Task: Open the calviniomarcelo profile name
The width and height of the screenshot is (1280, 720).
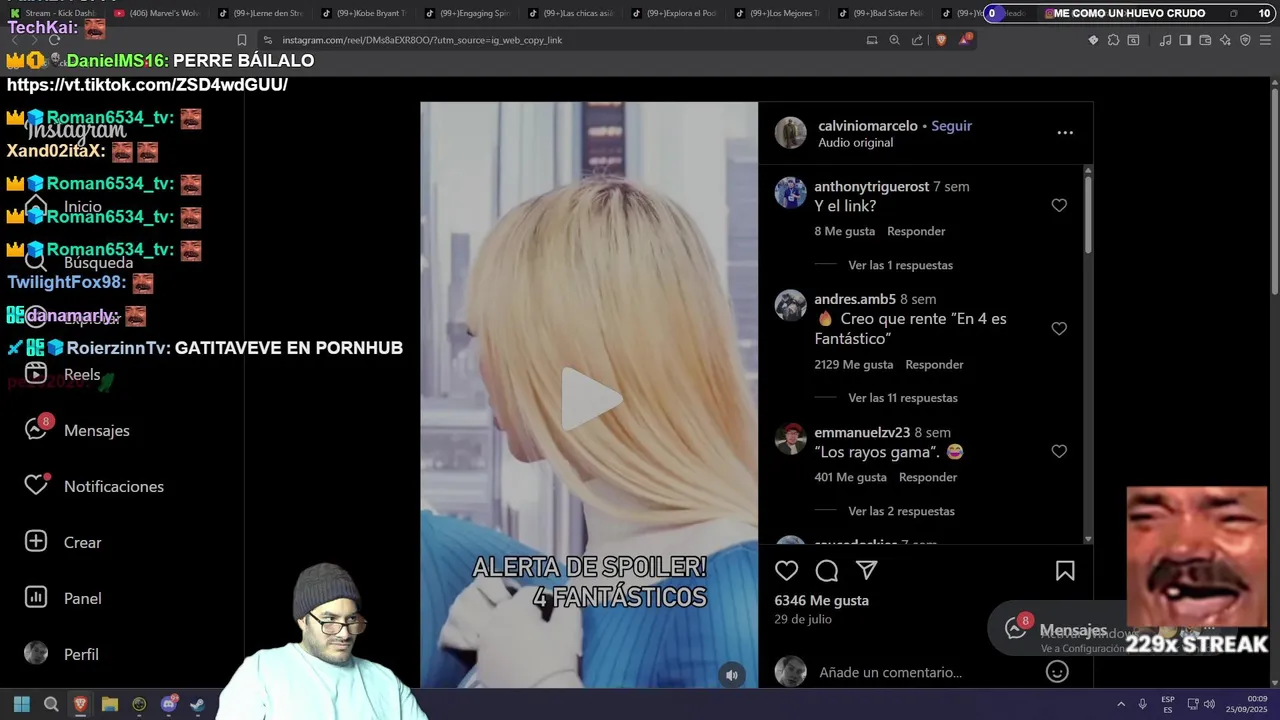Action: click(867, 126)
